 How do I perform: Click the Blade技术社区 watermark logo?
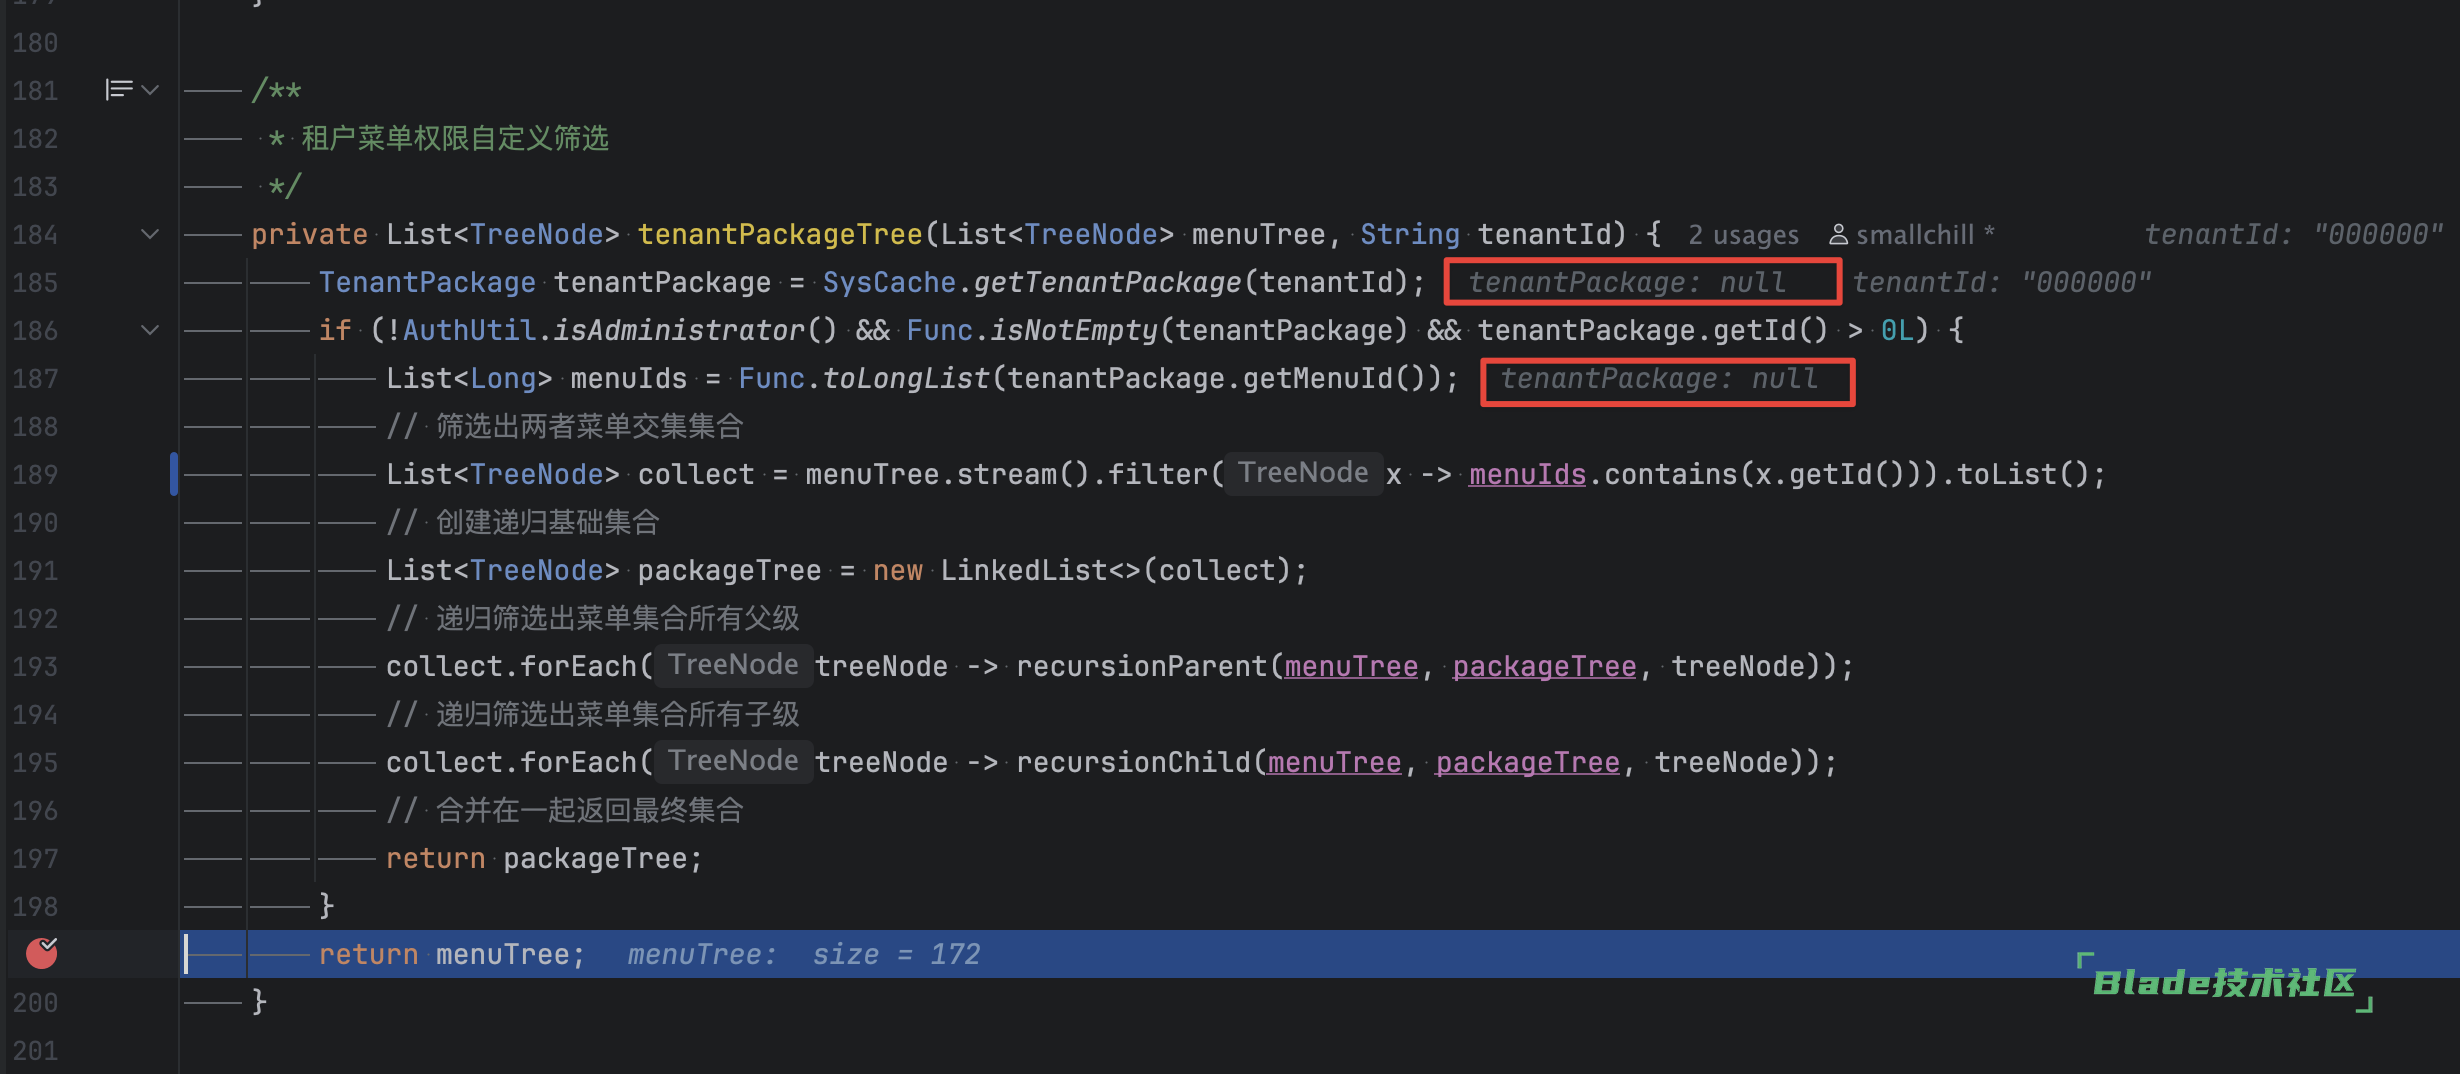coord(2224,982)
